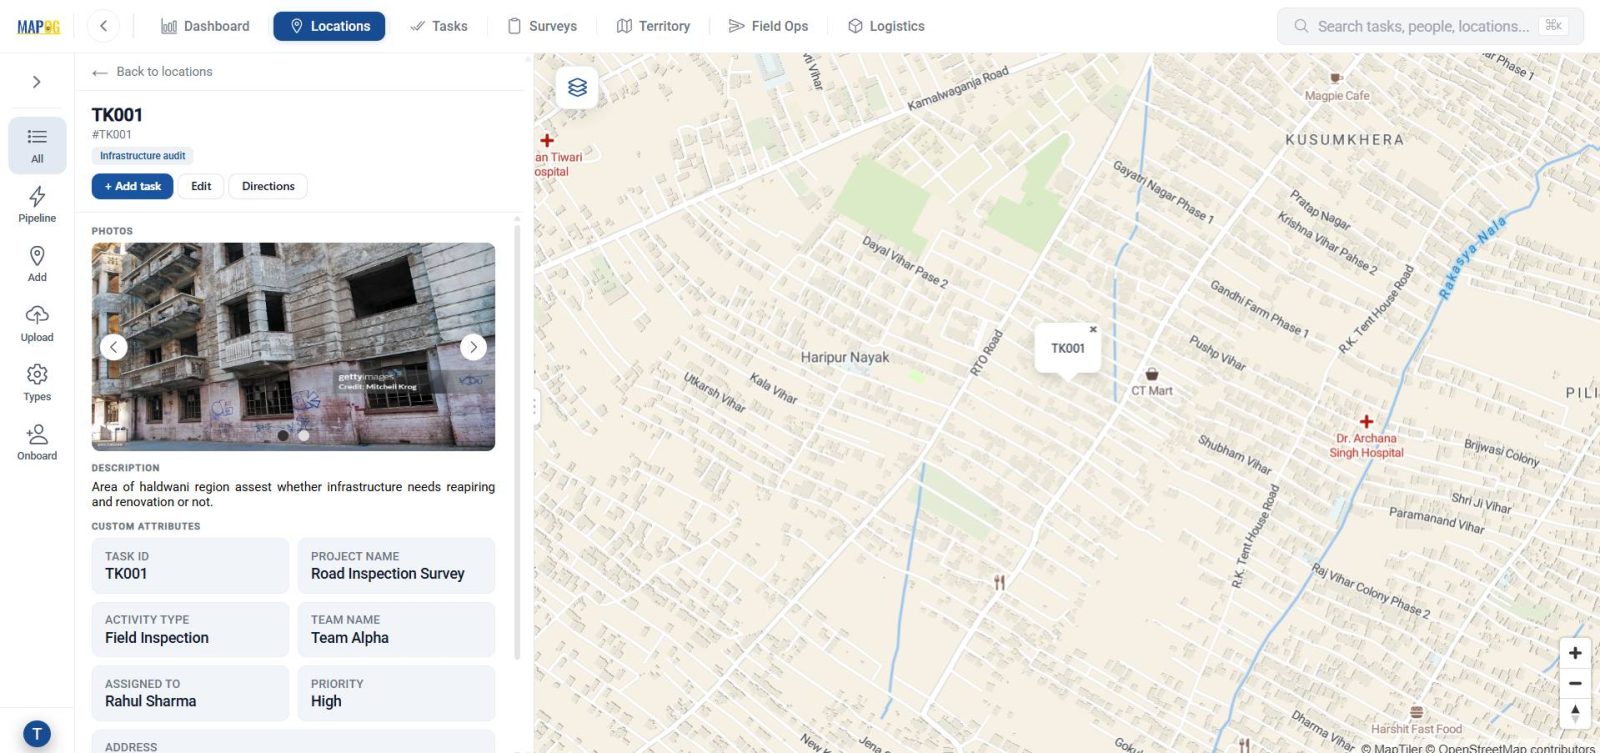Click the Magpie Cafe map marker
This screenshot has width=1600, height=753.
point(1335,78)
